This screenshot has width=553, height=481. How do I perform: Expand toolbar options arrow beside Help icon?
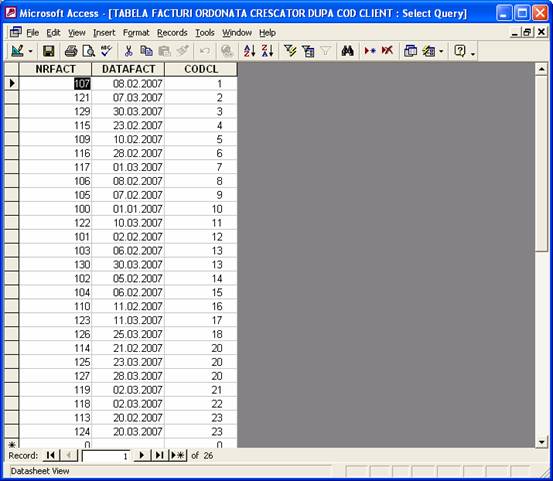(473, 52)
